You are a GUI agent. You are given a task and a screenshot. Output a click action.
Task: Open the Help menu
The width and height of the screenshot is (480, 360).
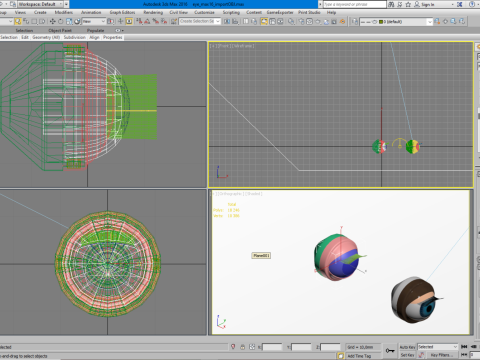point(331,12)
